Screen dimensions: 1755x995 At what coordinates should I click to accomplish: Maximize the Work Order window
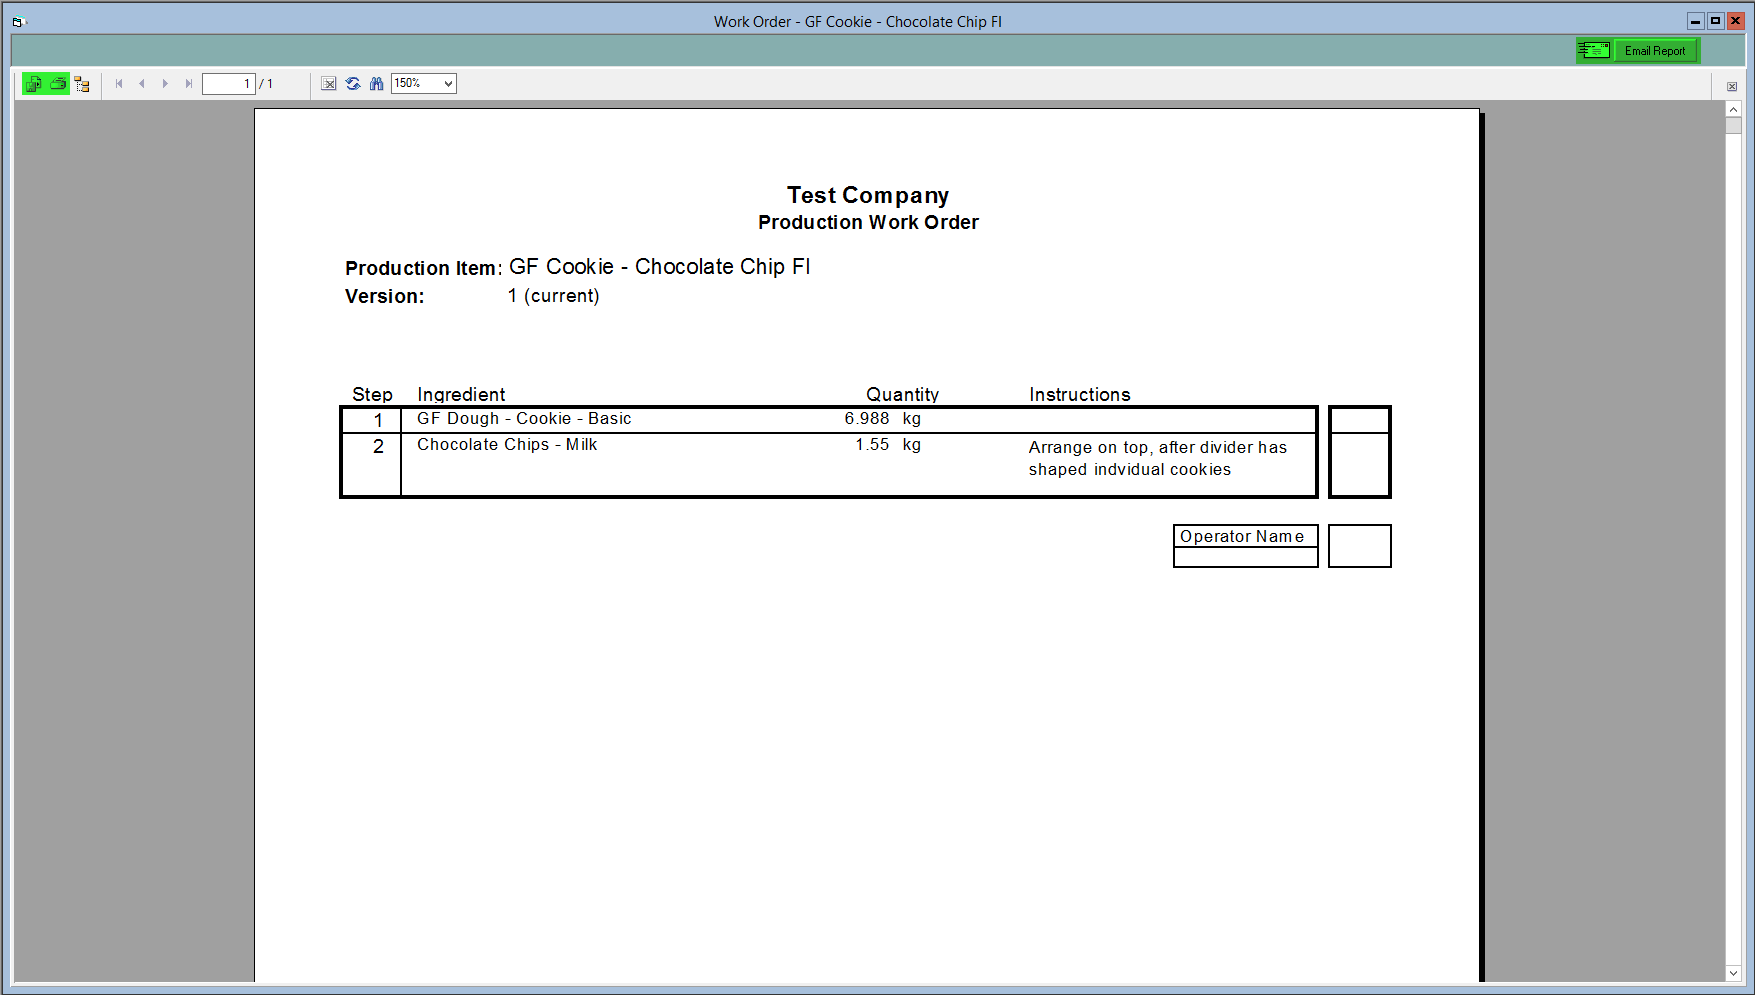pos(1715,20)
